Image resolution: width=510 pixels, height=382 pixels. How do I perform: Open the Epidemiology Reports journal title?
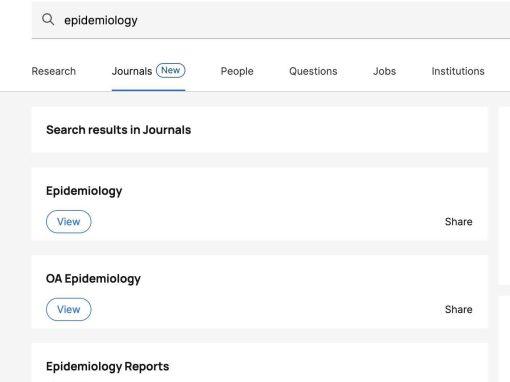tap(107, 366)
